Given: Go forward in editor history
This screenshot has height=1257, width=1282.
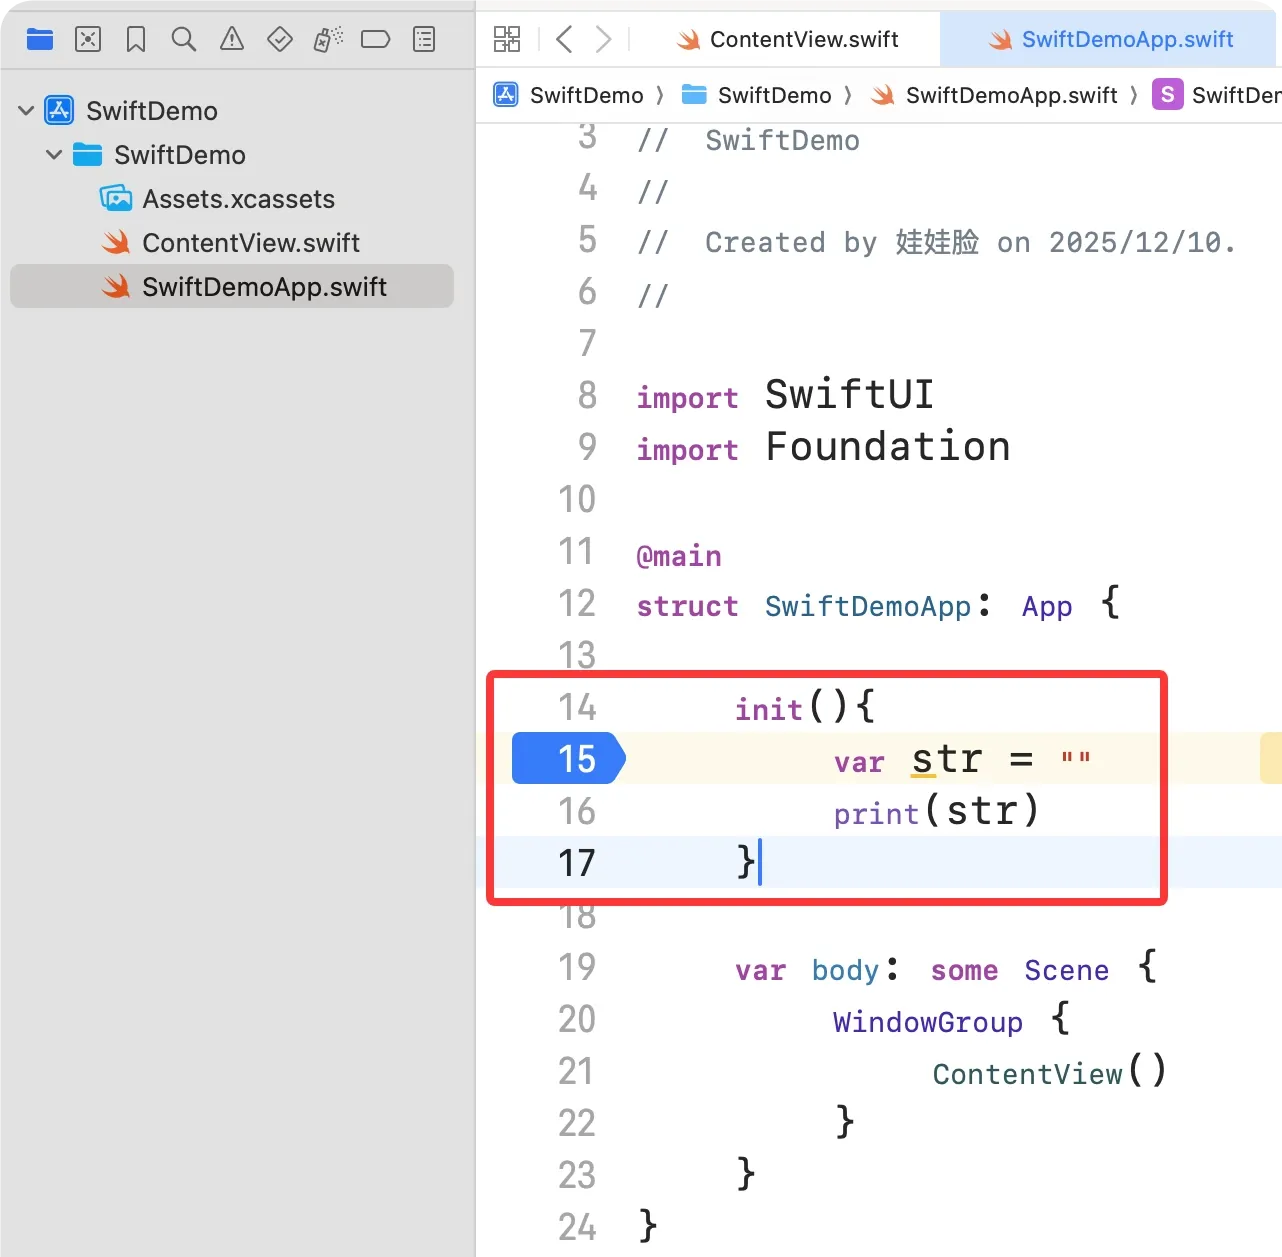Looking at the screenshot, I should [603, 39].
